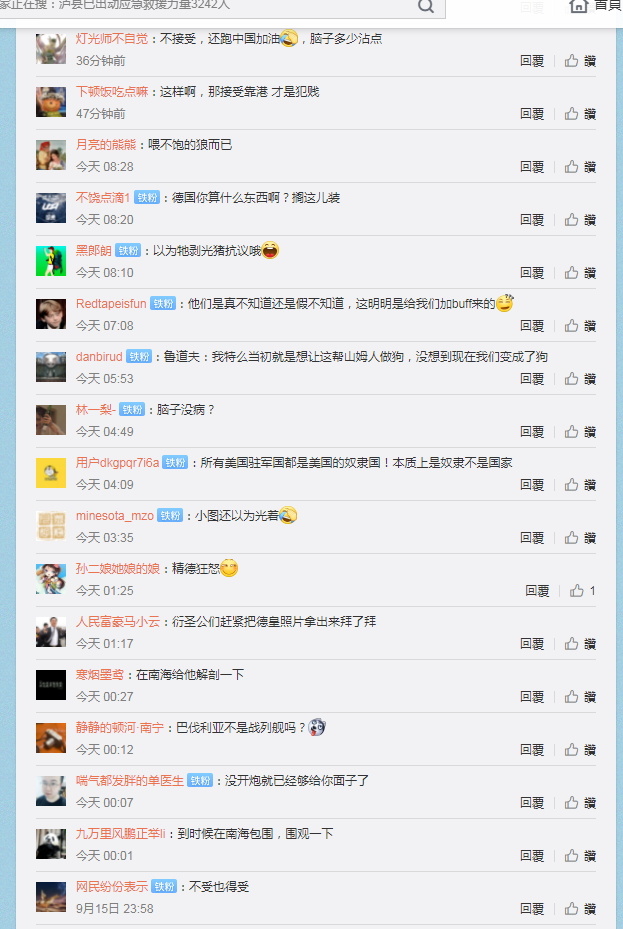Reply to the comment by 九万里风鹏正举li

point(532,856)
